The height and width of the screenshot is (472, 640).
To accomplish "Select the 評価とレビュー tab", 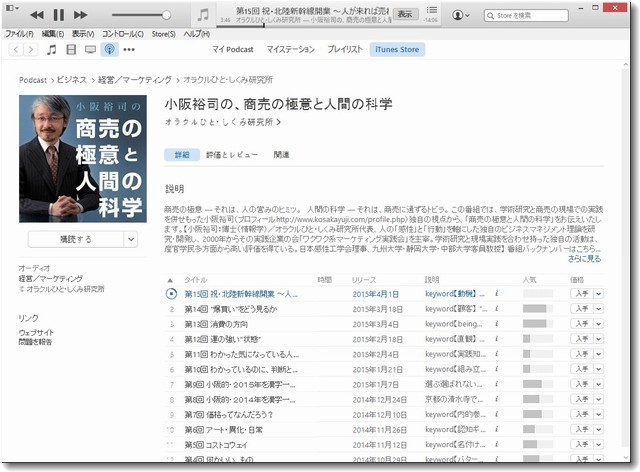I will click(x=232, y=155).
